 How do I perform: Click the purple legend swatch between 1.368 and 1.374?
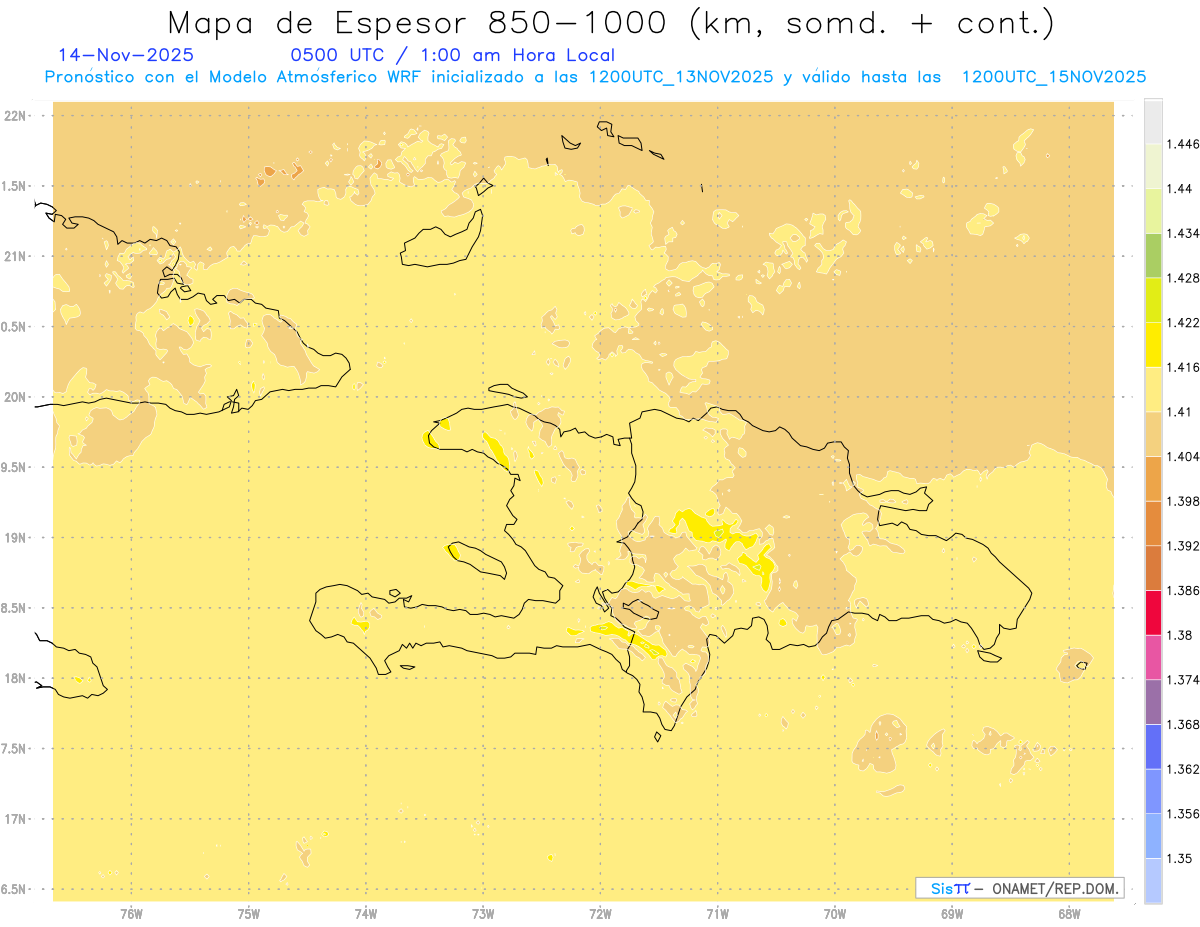(x=1153, y=701)
